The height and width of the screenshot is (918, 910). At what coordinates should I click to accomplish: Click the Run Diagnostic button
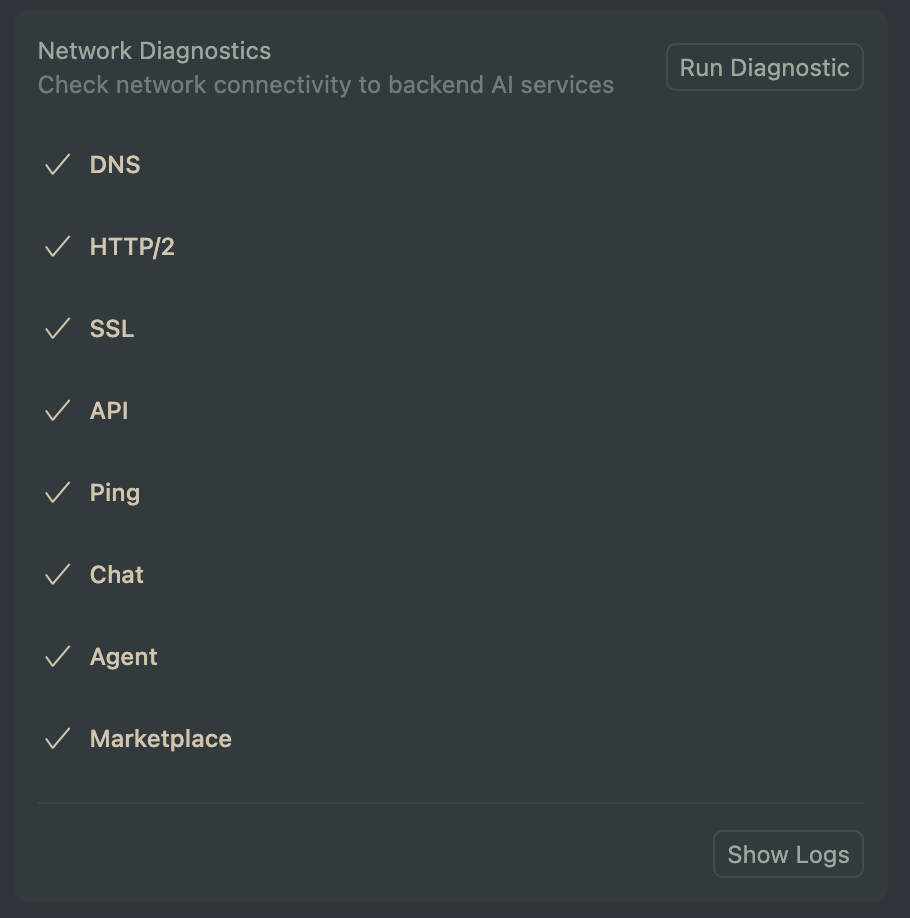click(765, 67)
